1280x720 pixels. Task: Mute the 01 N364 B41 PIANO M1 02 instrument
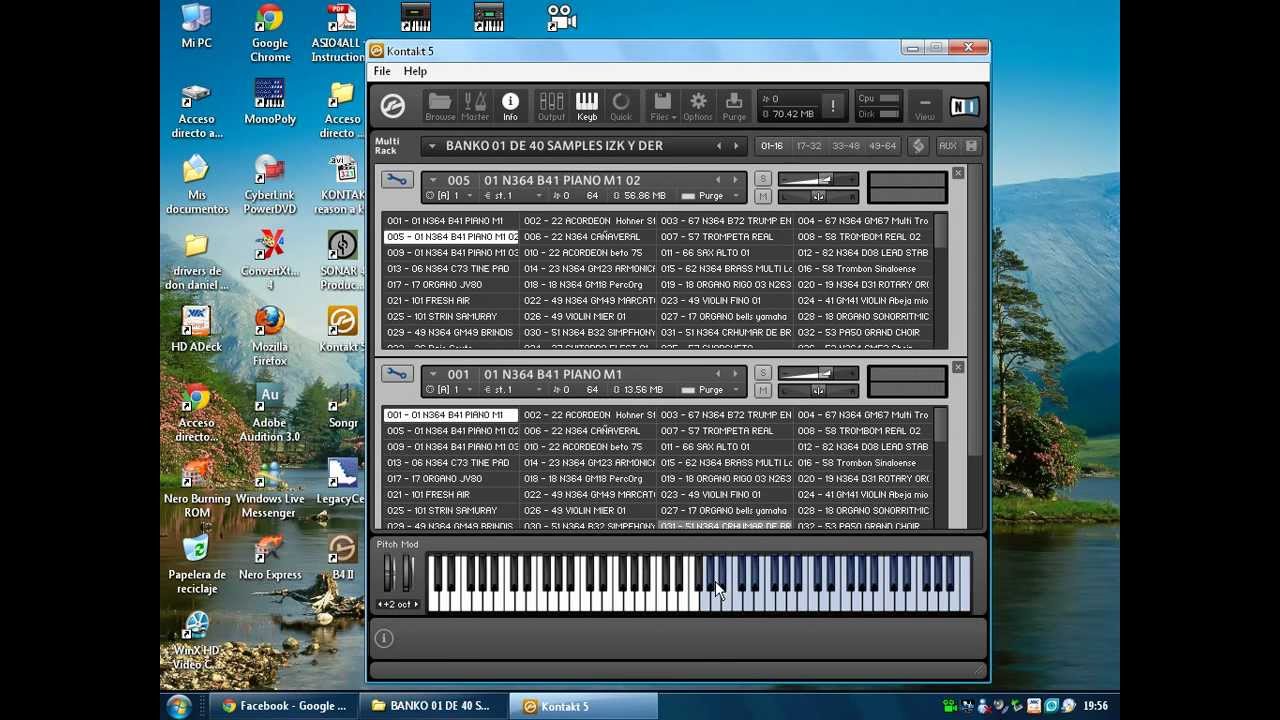point(763,196)
